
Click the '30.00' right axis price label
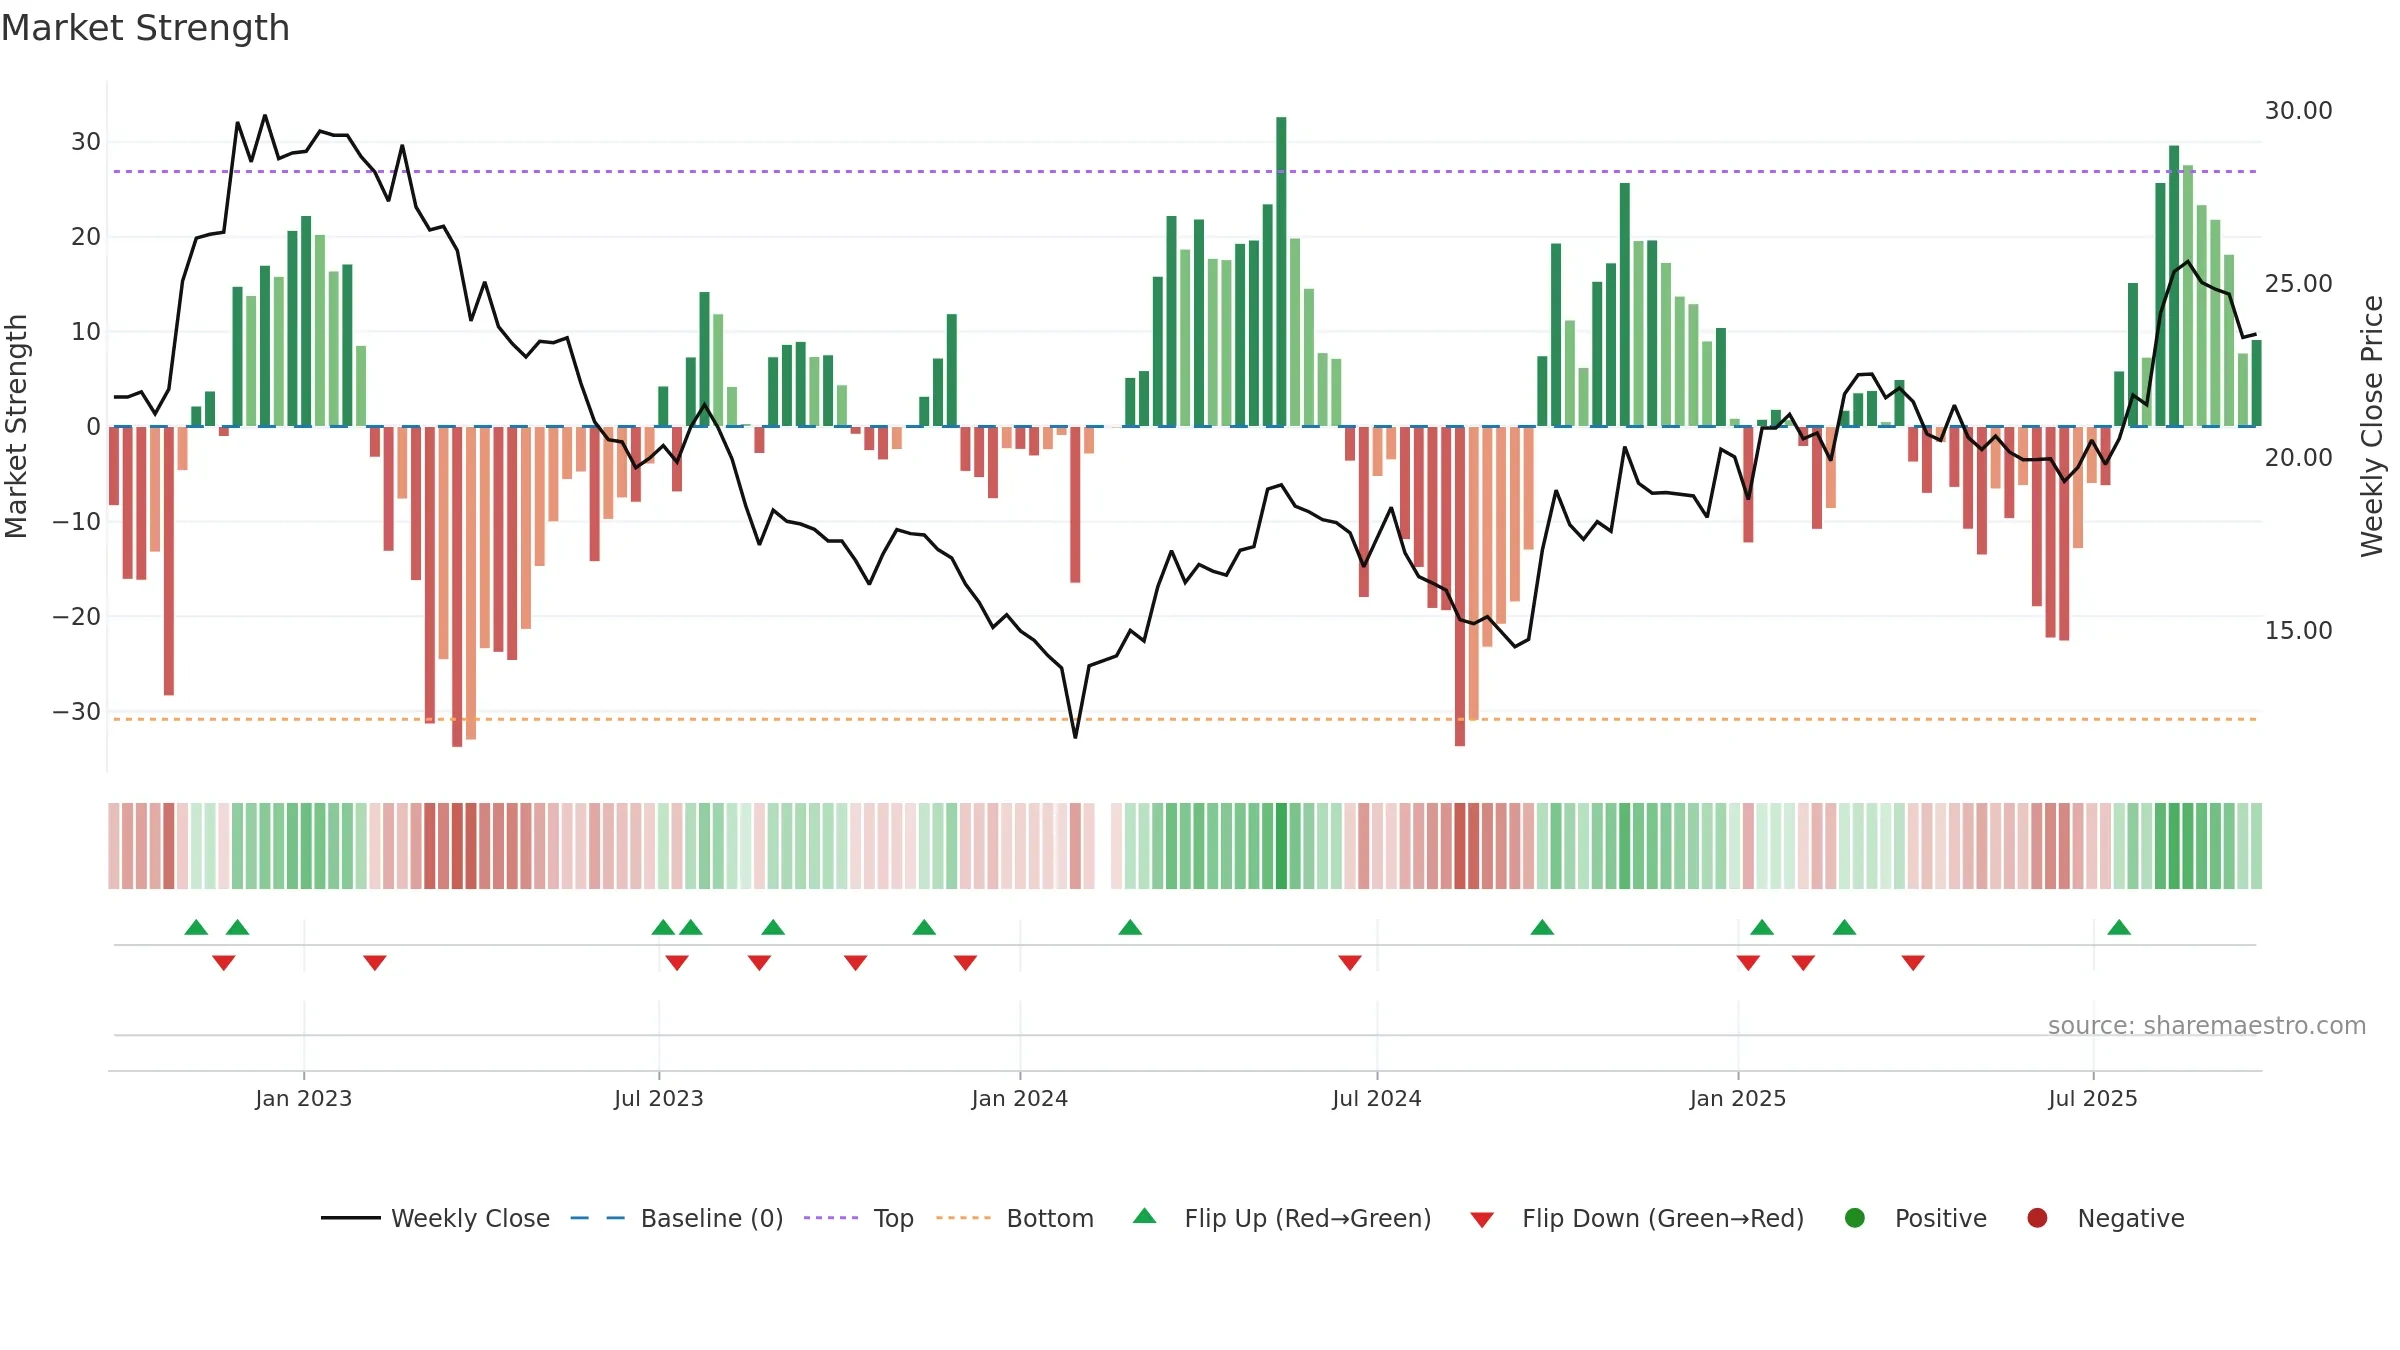[x=2298, y=110]
